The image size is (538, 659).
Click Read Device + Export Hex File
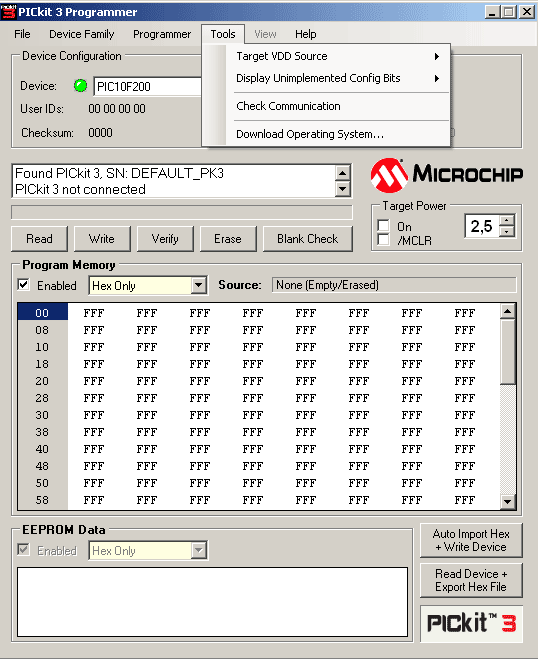coord(471,580)
